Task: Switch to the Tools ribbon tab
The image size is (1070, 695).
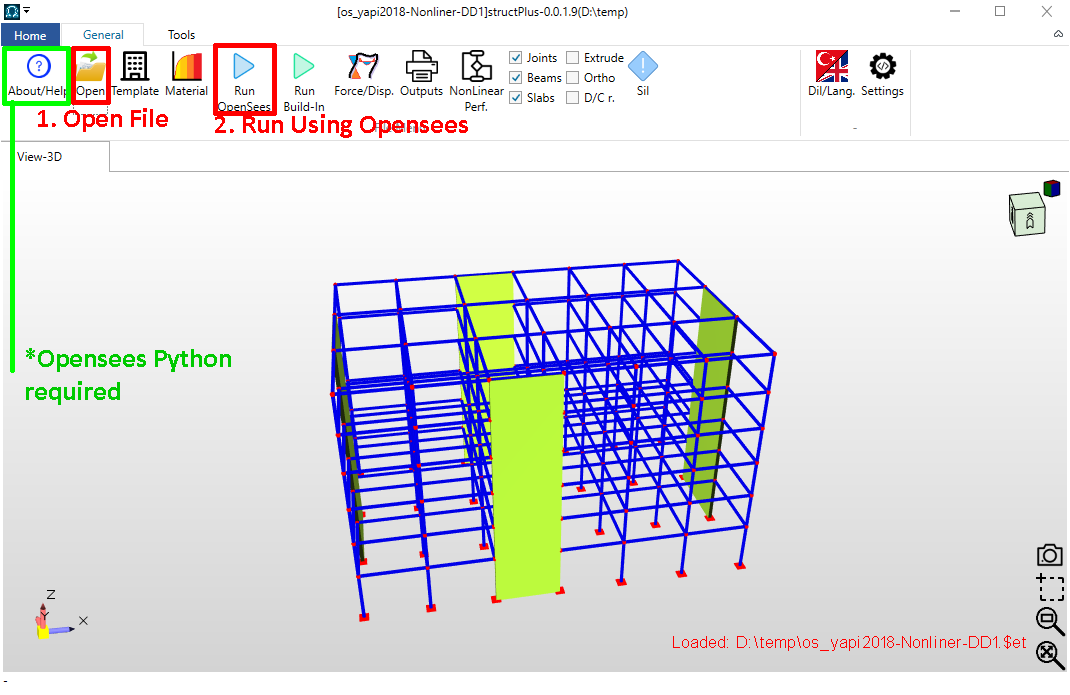Action: coord(182,35)
